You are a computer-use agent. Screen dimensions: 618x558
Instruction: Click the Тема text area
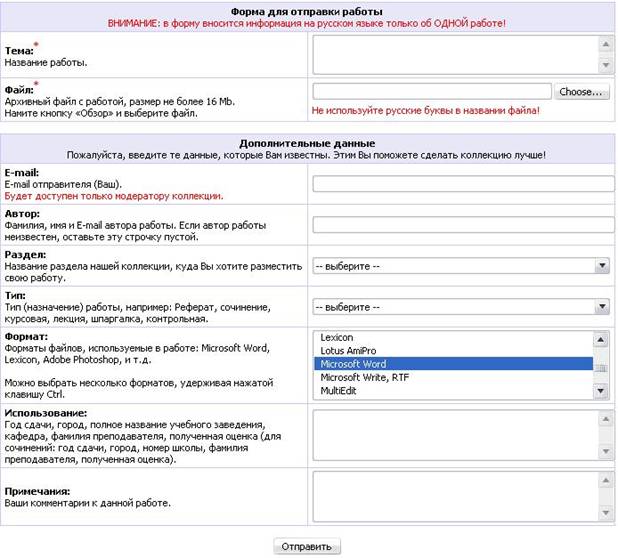coord(463,55)
